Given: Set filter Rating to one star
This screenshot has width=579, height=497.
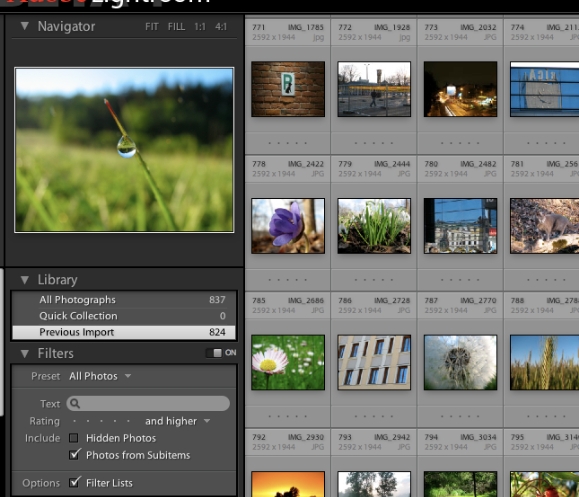Looking at the screenshot, I should tap(75, 421).
